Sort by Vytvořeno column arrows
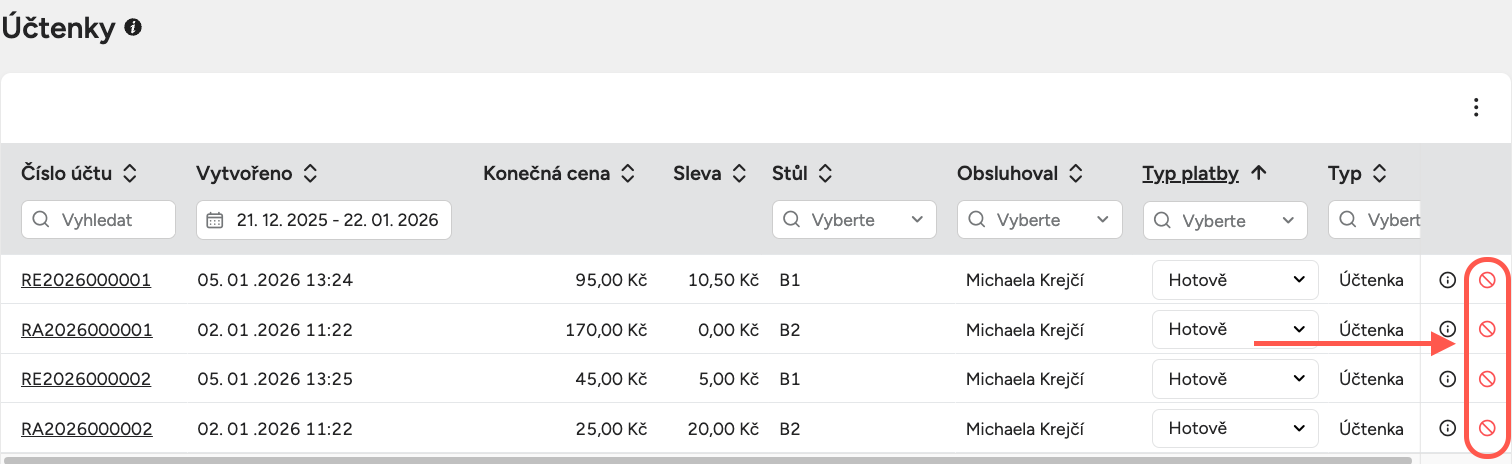The width and height of the screenshot is (1512, 464). tap(310, 174)
